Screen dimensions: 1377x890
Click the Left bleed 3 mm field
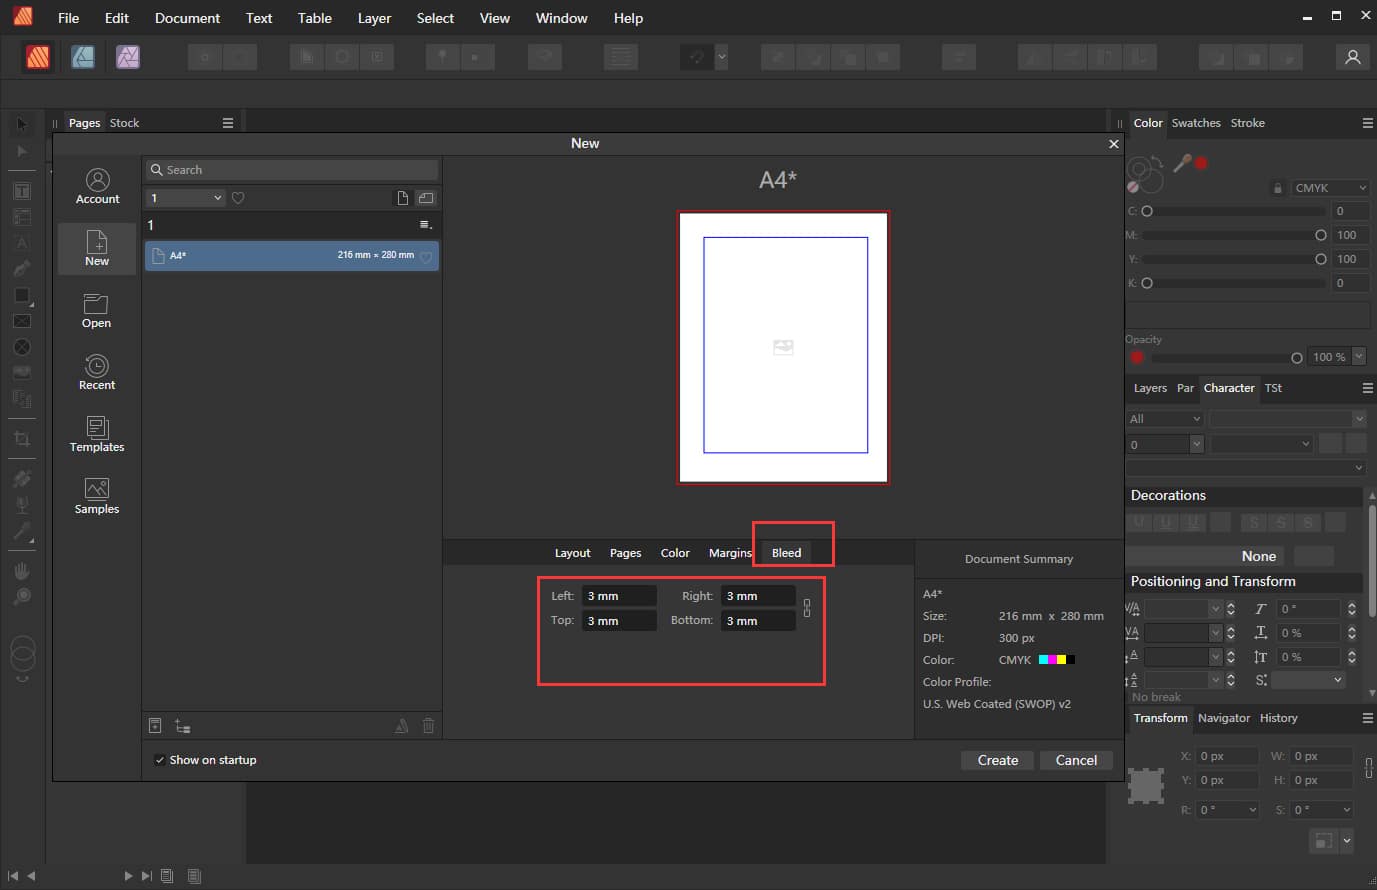(619, 596)
